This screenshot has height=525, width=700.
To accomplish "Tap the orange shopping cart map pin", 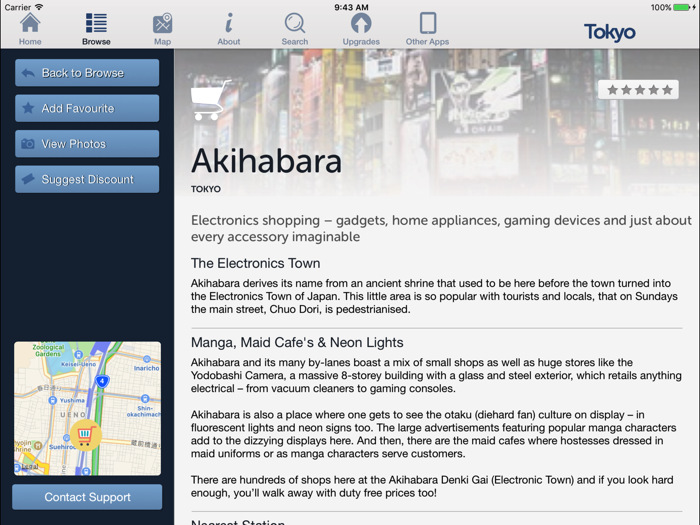I will (x=86, y=435).
